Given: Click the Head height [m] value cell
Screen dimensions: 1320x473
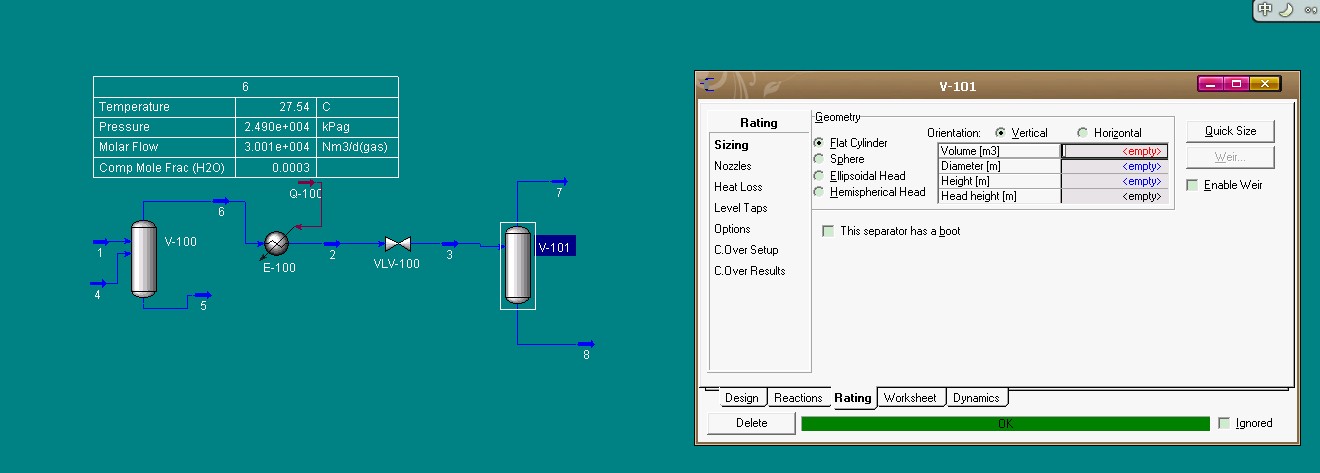Looking at the screenshot, I should [1114, 196].
